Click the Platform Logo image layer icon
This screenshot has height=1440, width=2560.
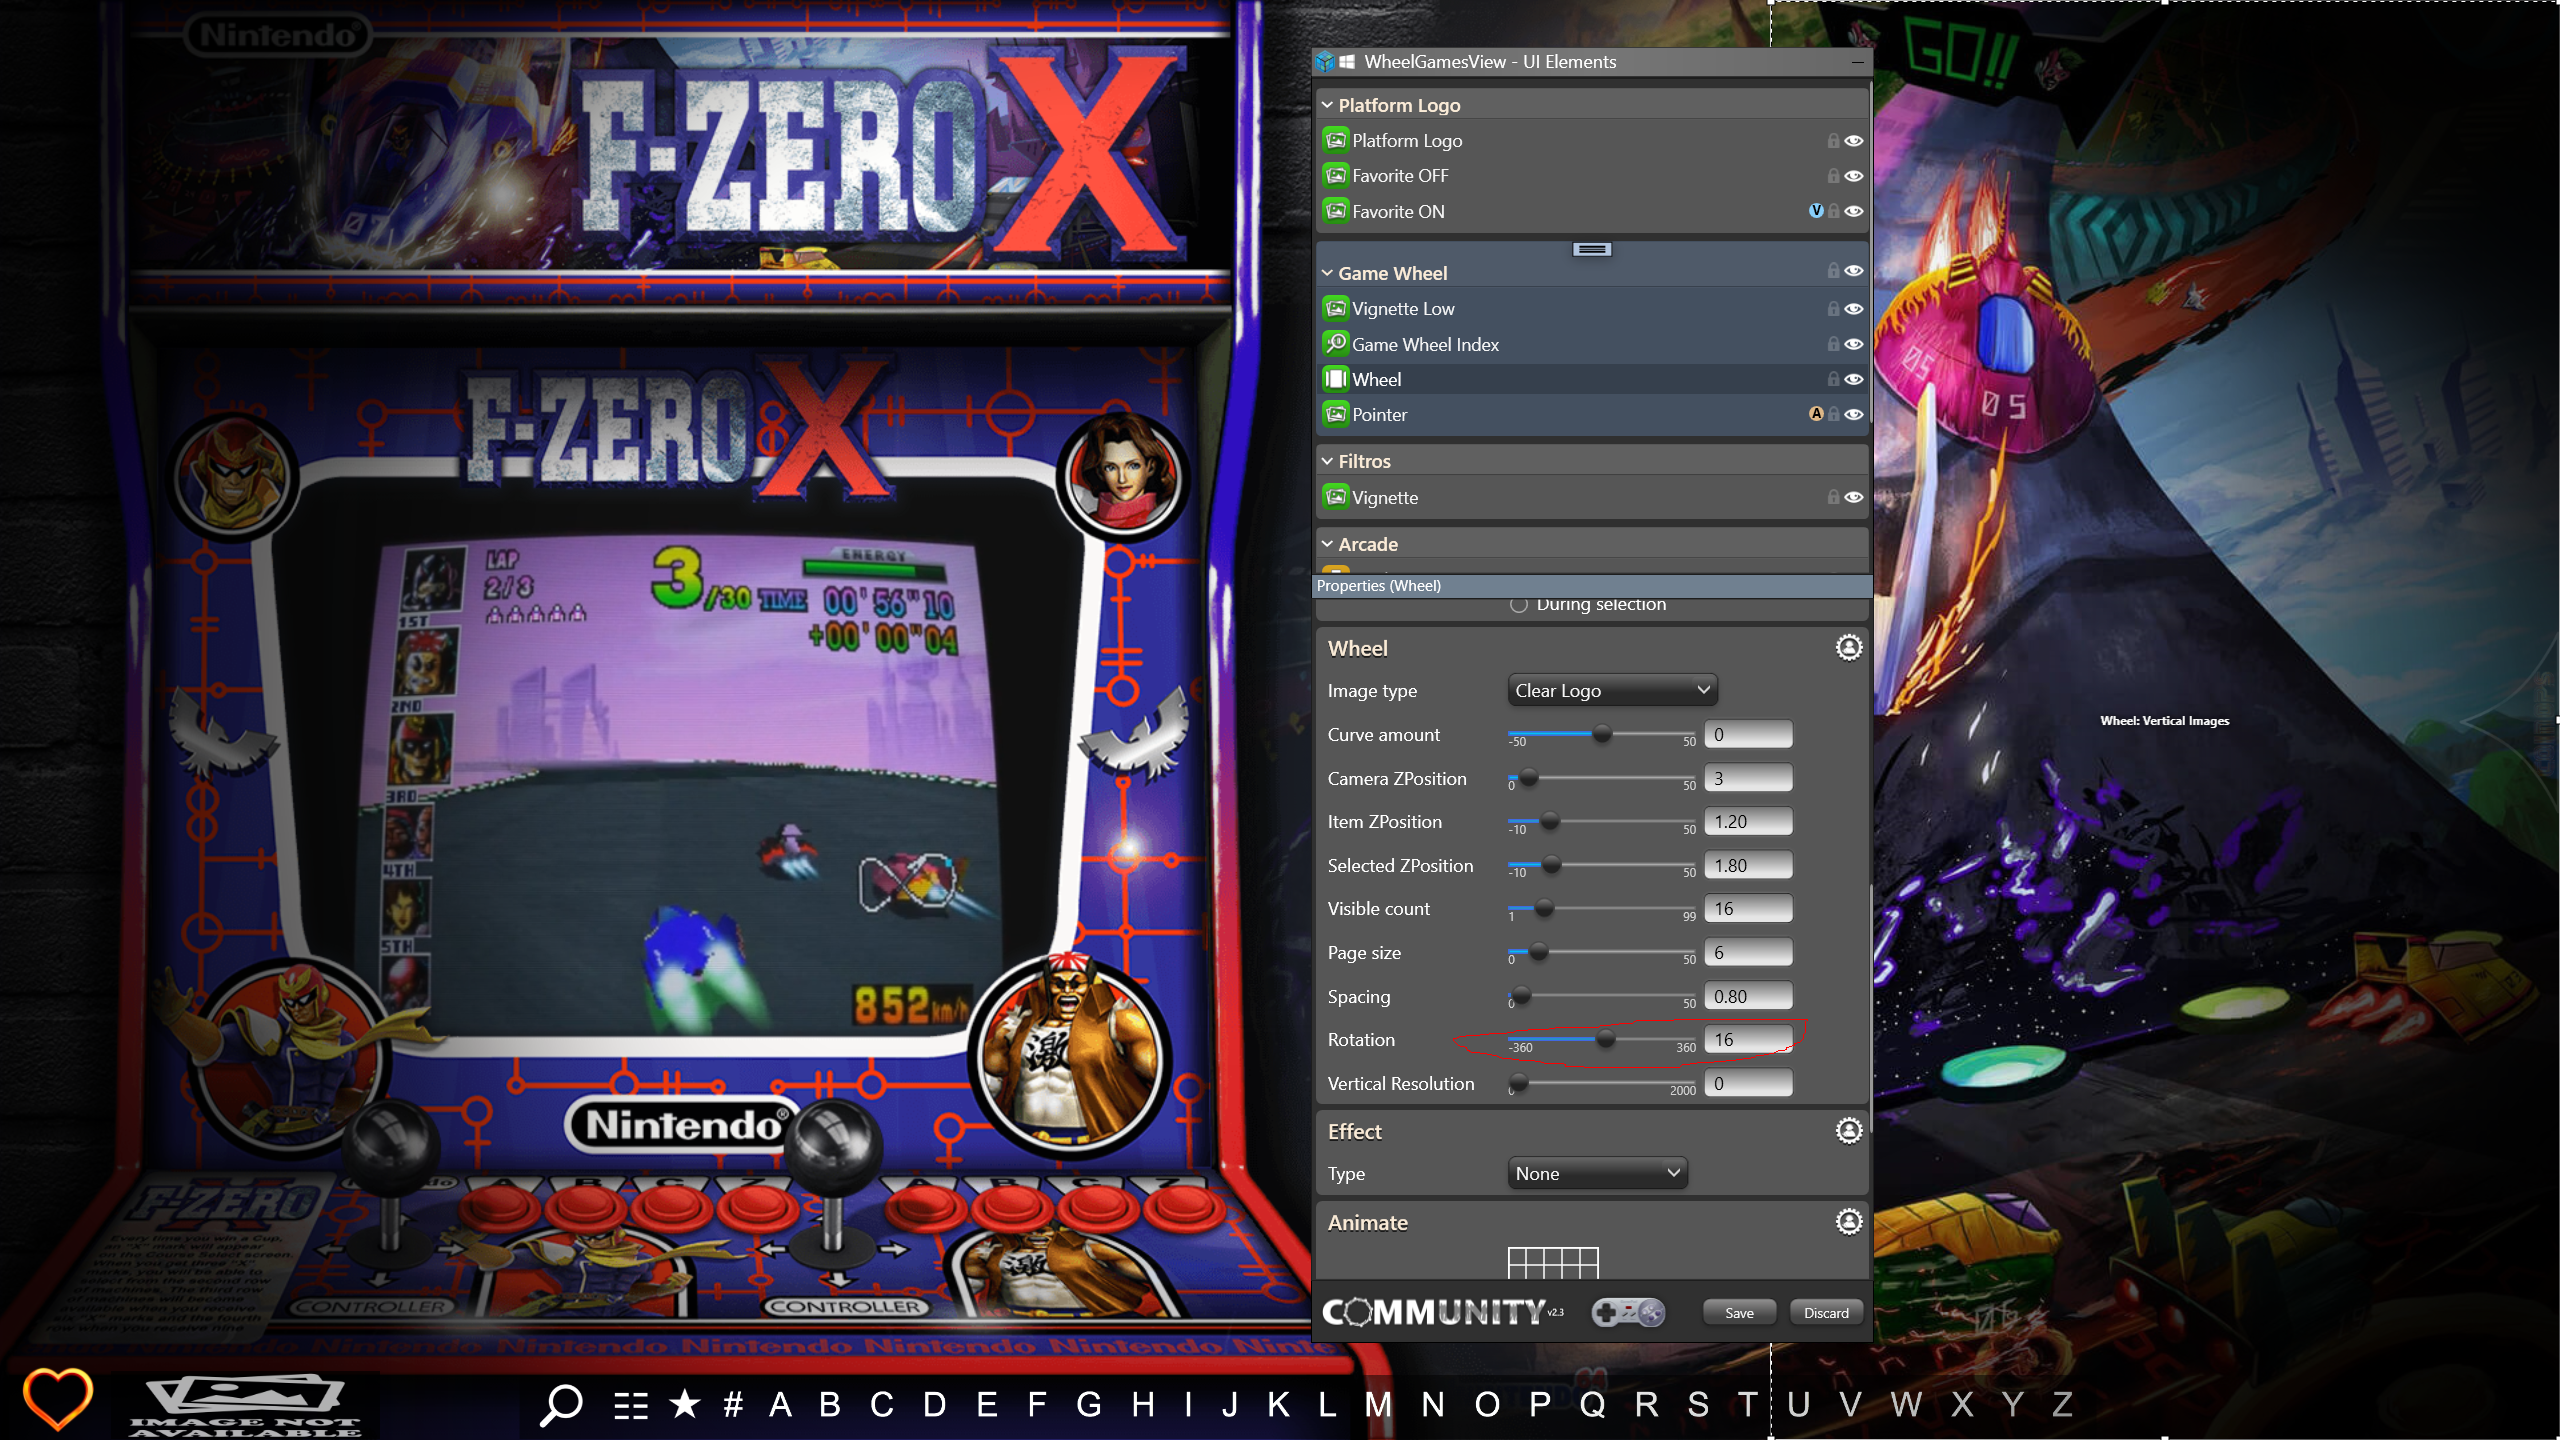pos(1335,140)
